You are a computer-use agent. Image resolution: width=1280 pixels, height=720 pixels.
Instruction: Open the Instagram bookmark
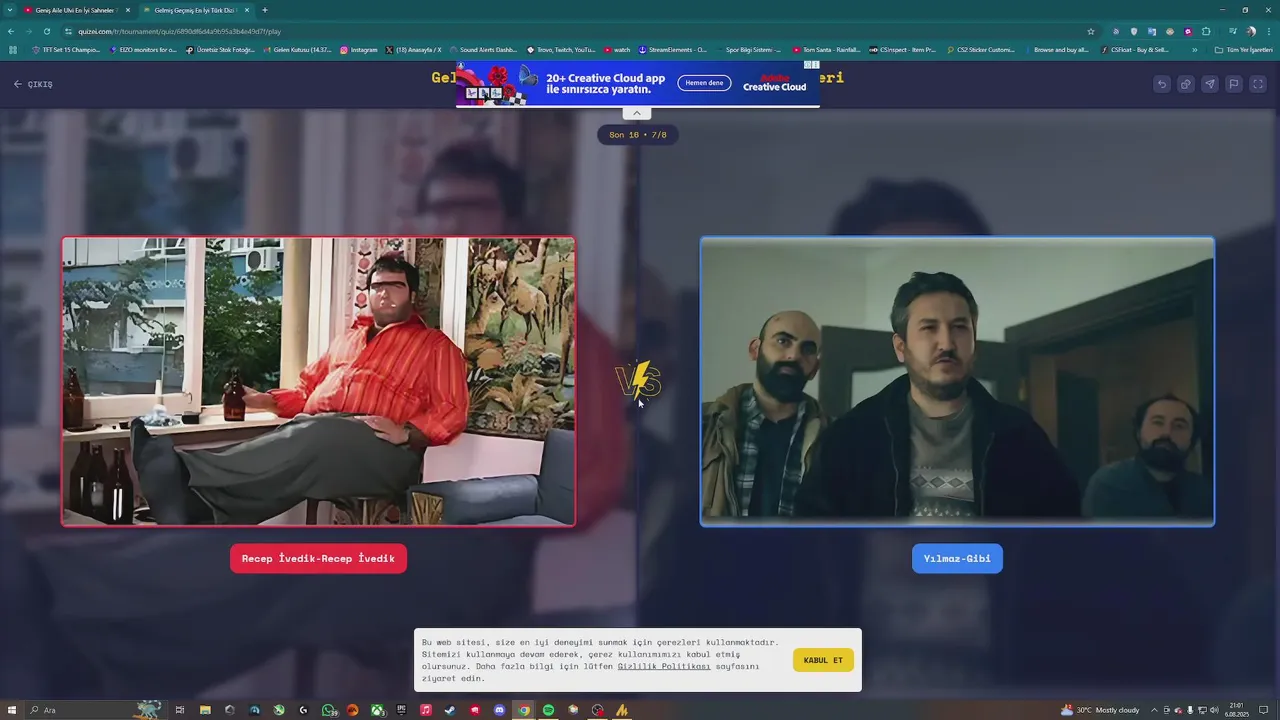pos(359,50)
